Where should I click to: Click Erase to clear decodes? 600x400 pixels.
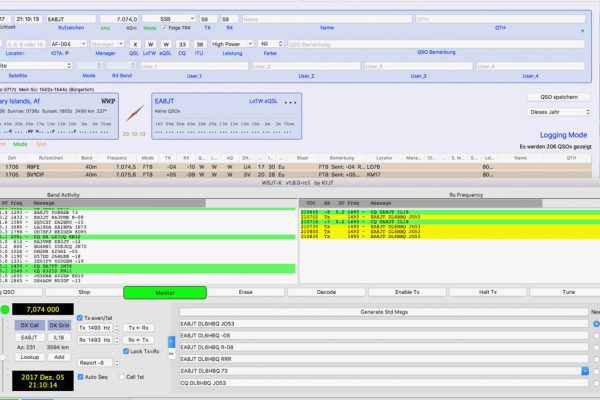pos(245,292)
